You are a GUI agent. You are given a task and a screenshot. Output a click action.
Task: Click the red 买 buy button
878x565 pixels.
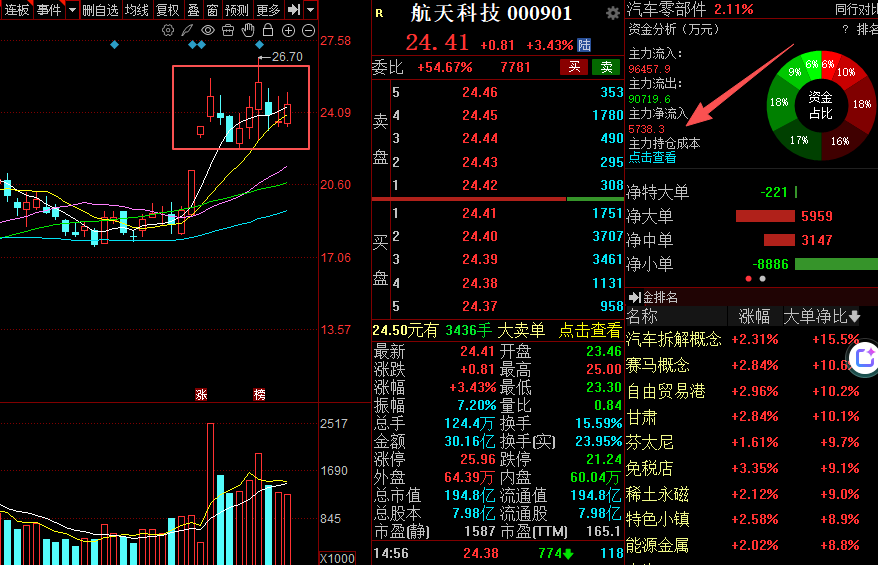[574, 67]
